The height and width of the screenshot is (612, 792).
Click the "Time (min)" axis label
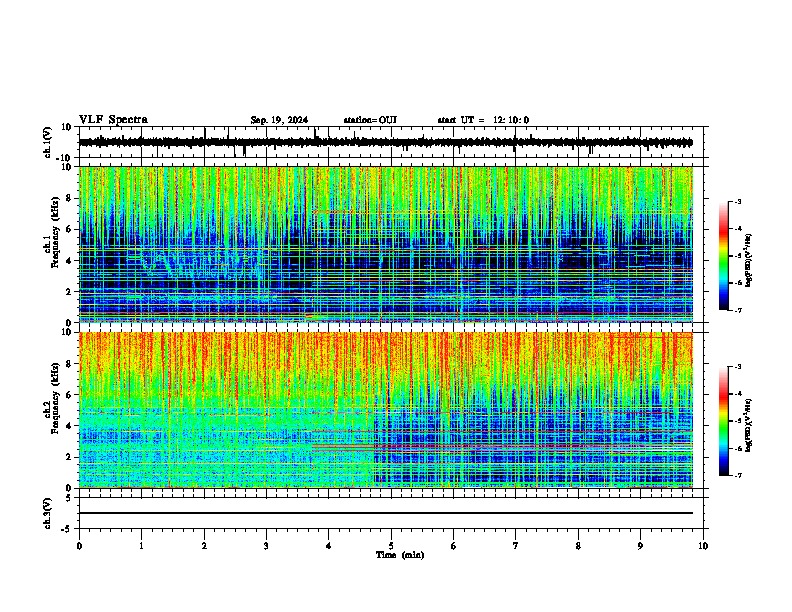400,555
